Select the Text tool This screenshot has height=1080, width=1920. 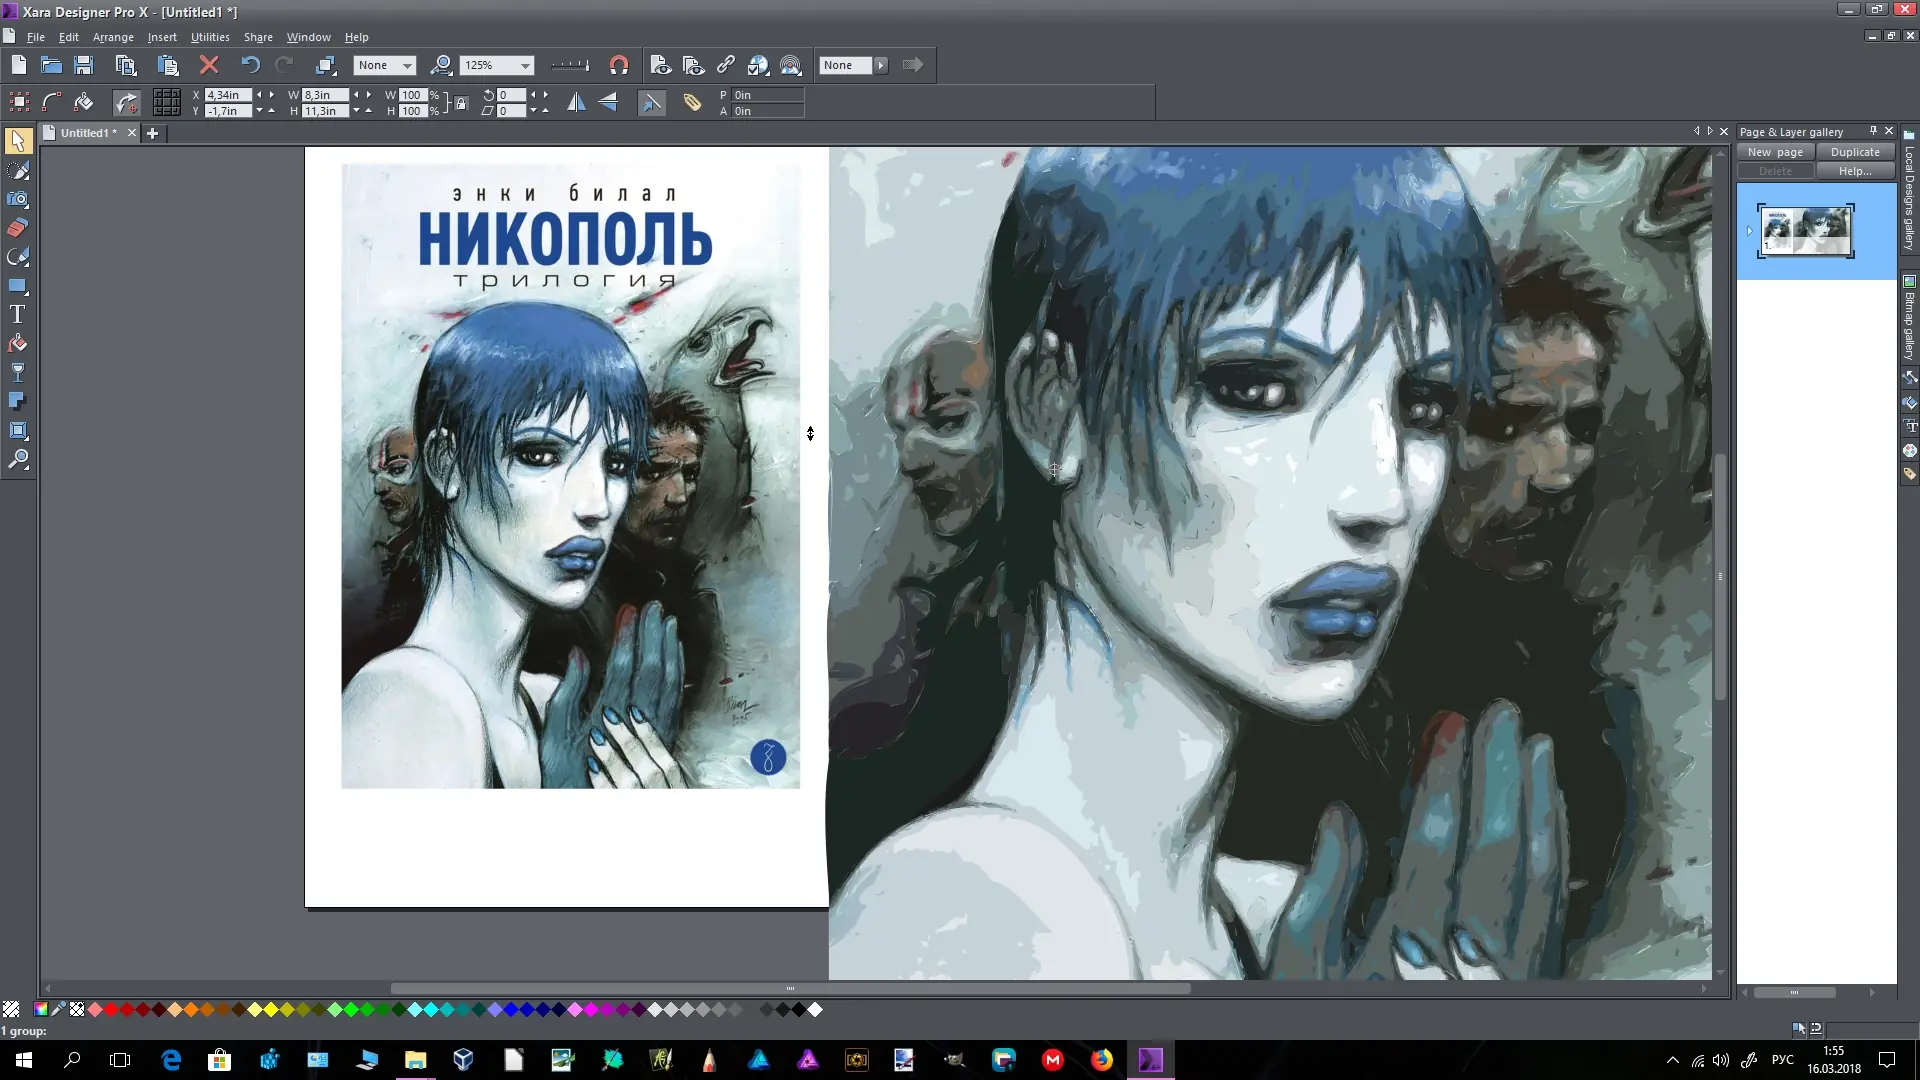[17, 314]
